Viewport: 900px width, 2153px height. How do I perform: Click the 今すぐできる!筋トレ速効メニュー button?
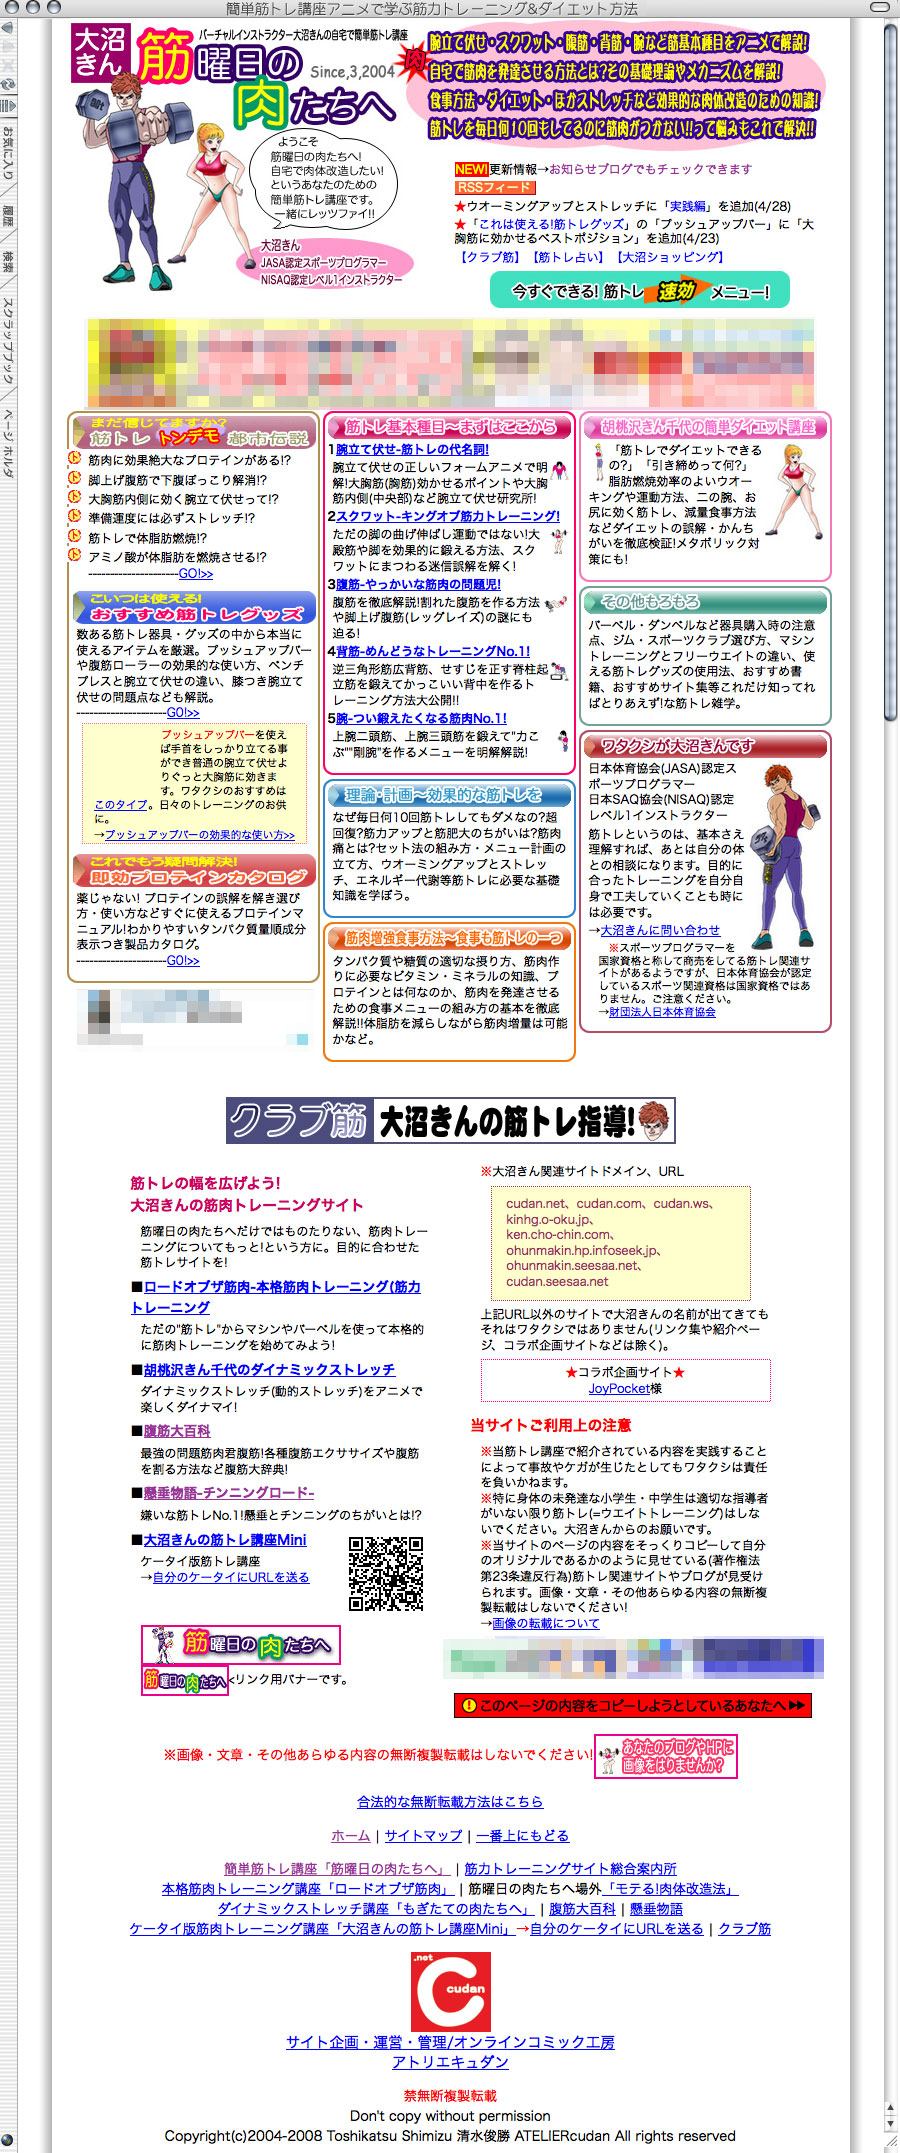[x=640, y=291]
